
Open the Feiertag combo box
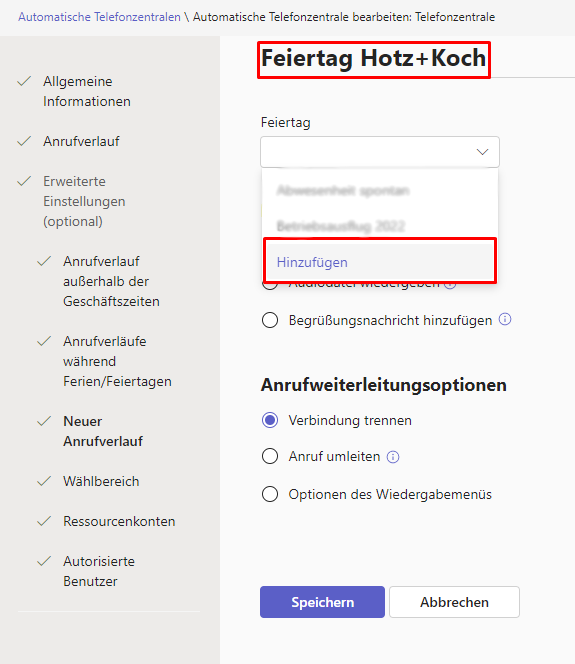tap(380, 152)
